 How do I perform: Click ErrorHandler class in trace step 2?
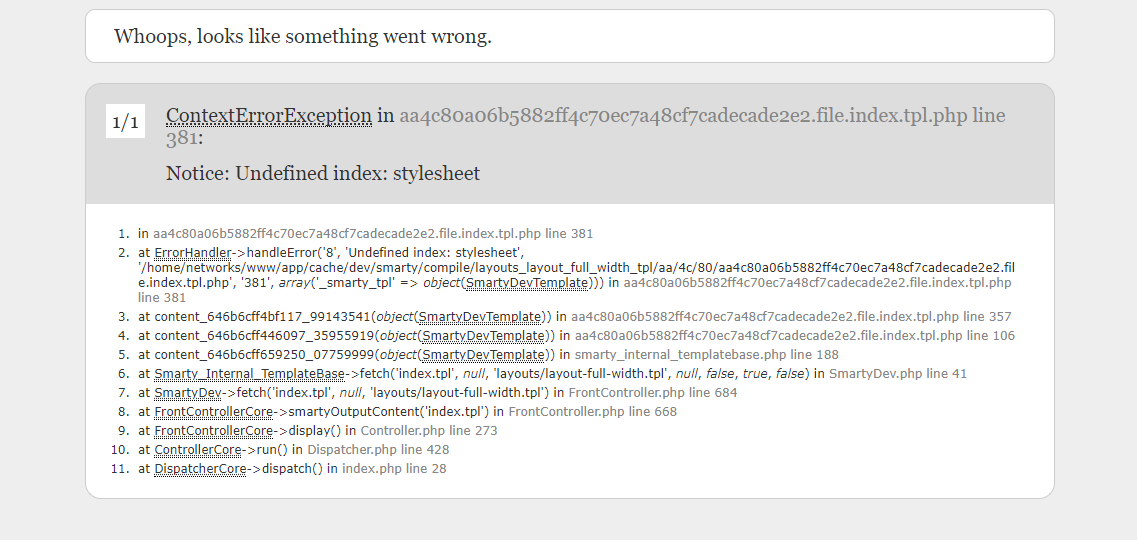(192, 253)
